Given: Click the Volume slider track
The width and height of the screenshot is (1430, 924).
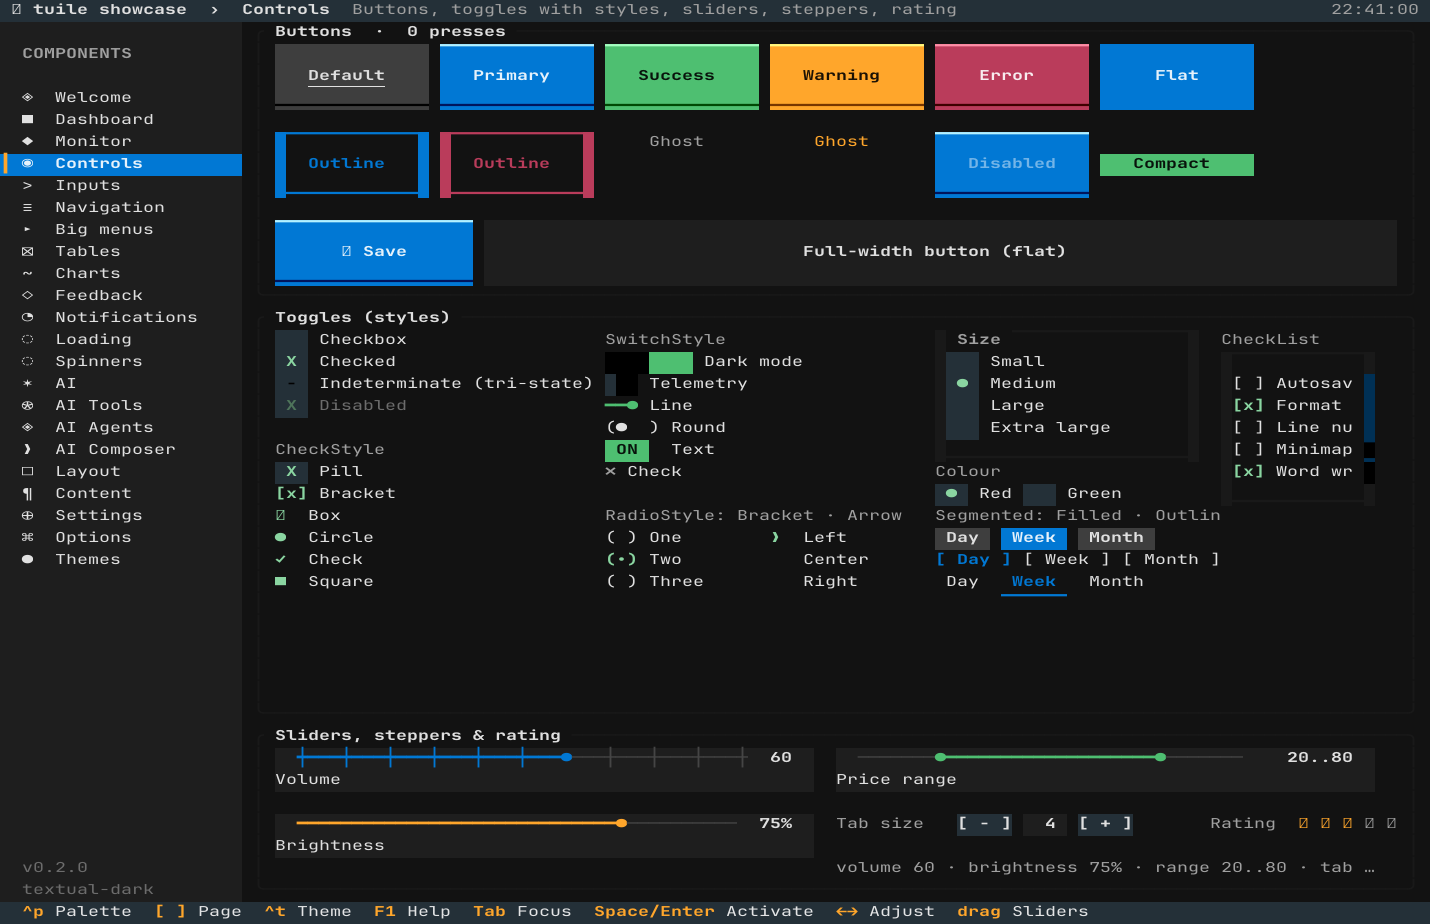Looking at the screenshot, I should coord(522,757).
